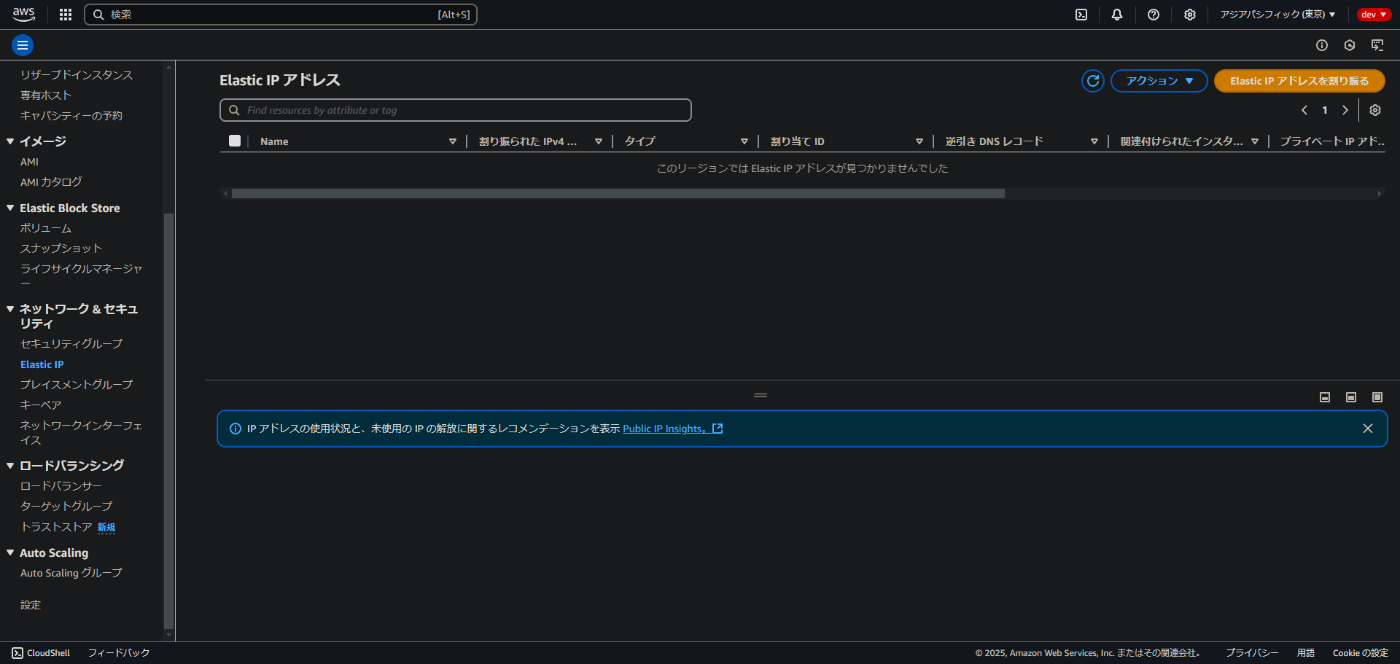Open the CloudShell icon in top bar

(1081, 15)
